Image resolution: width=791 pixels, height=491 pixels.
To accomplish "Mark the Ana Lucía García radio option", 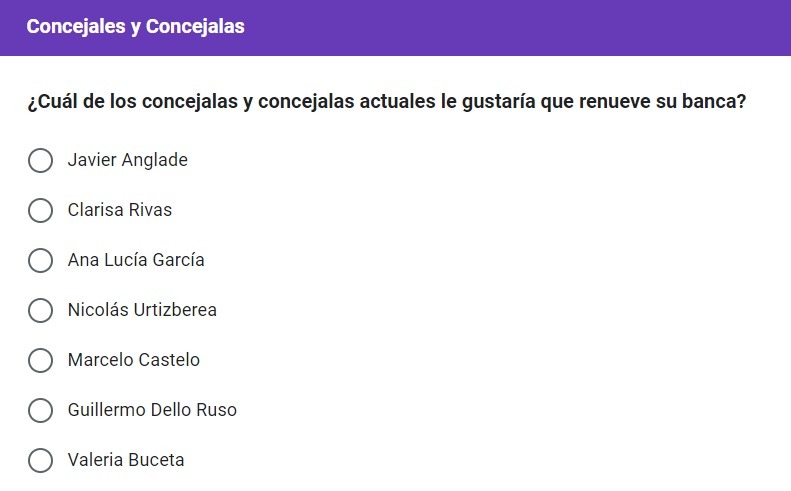I will (x=40, y=260).
